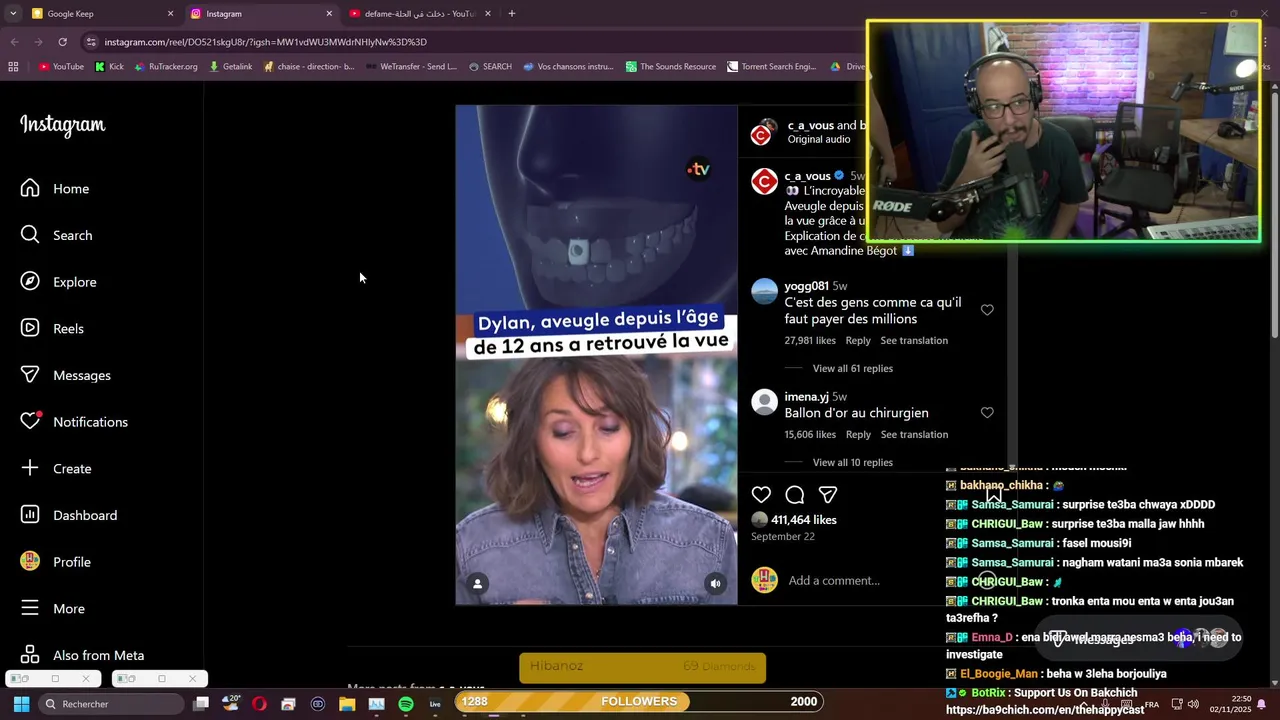The height and width of the screenshot is (720, 1280).
Task: Click c_a_vous avatar next to caption
Action: [764, 181]
